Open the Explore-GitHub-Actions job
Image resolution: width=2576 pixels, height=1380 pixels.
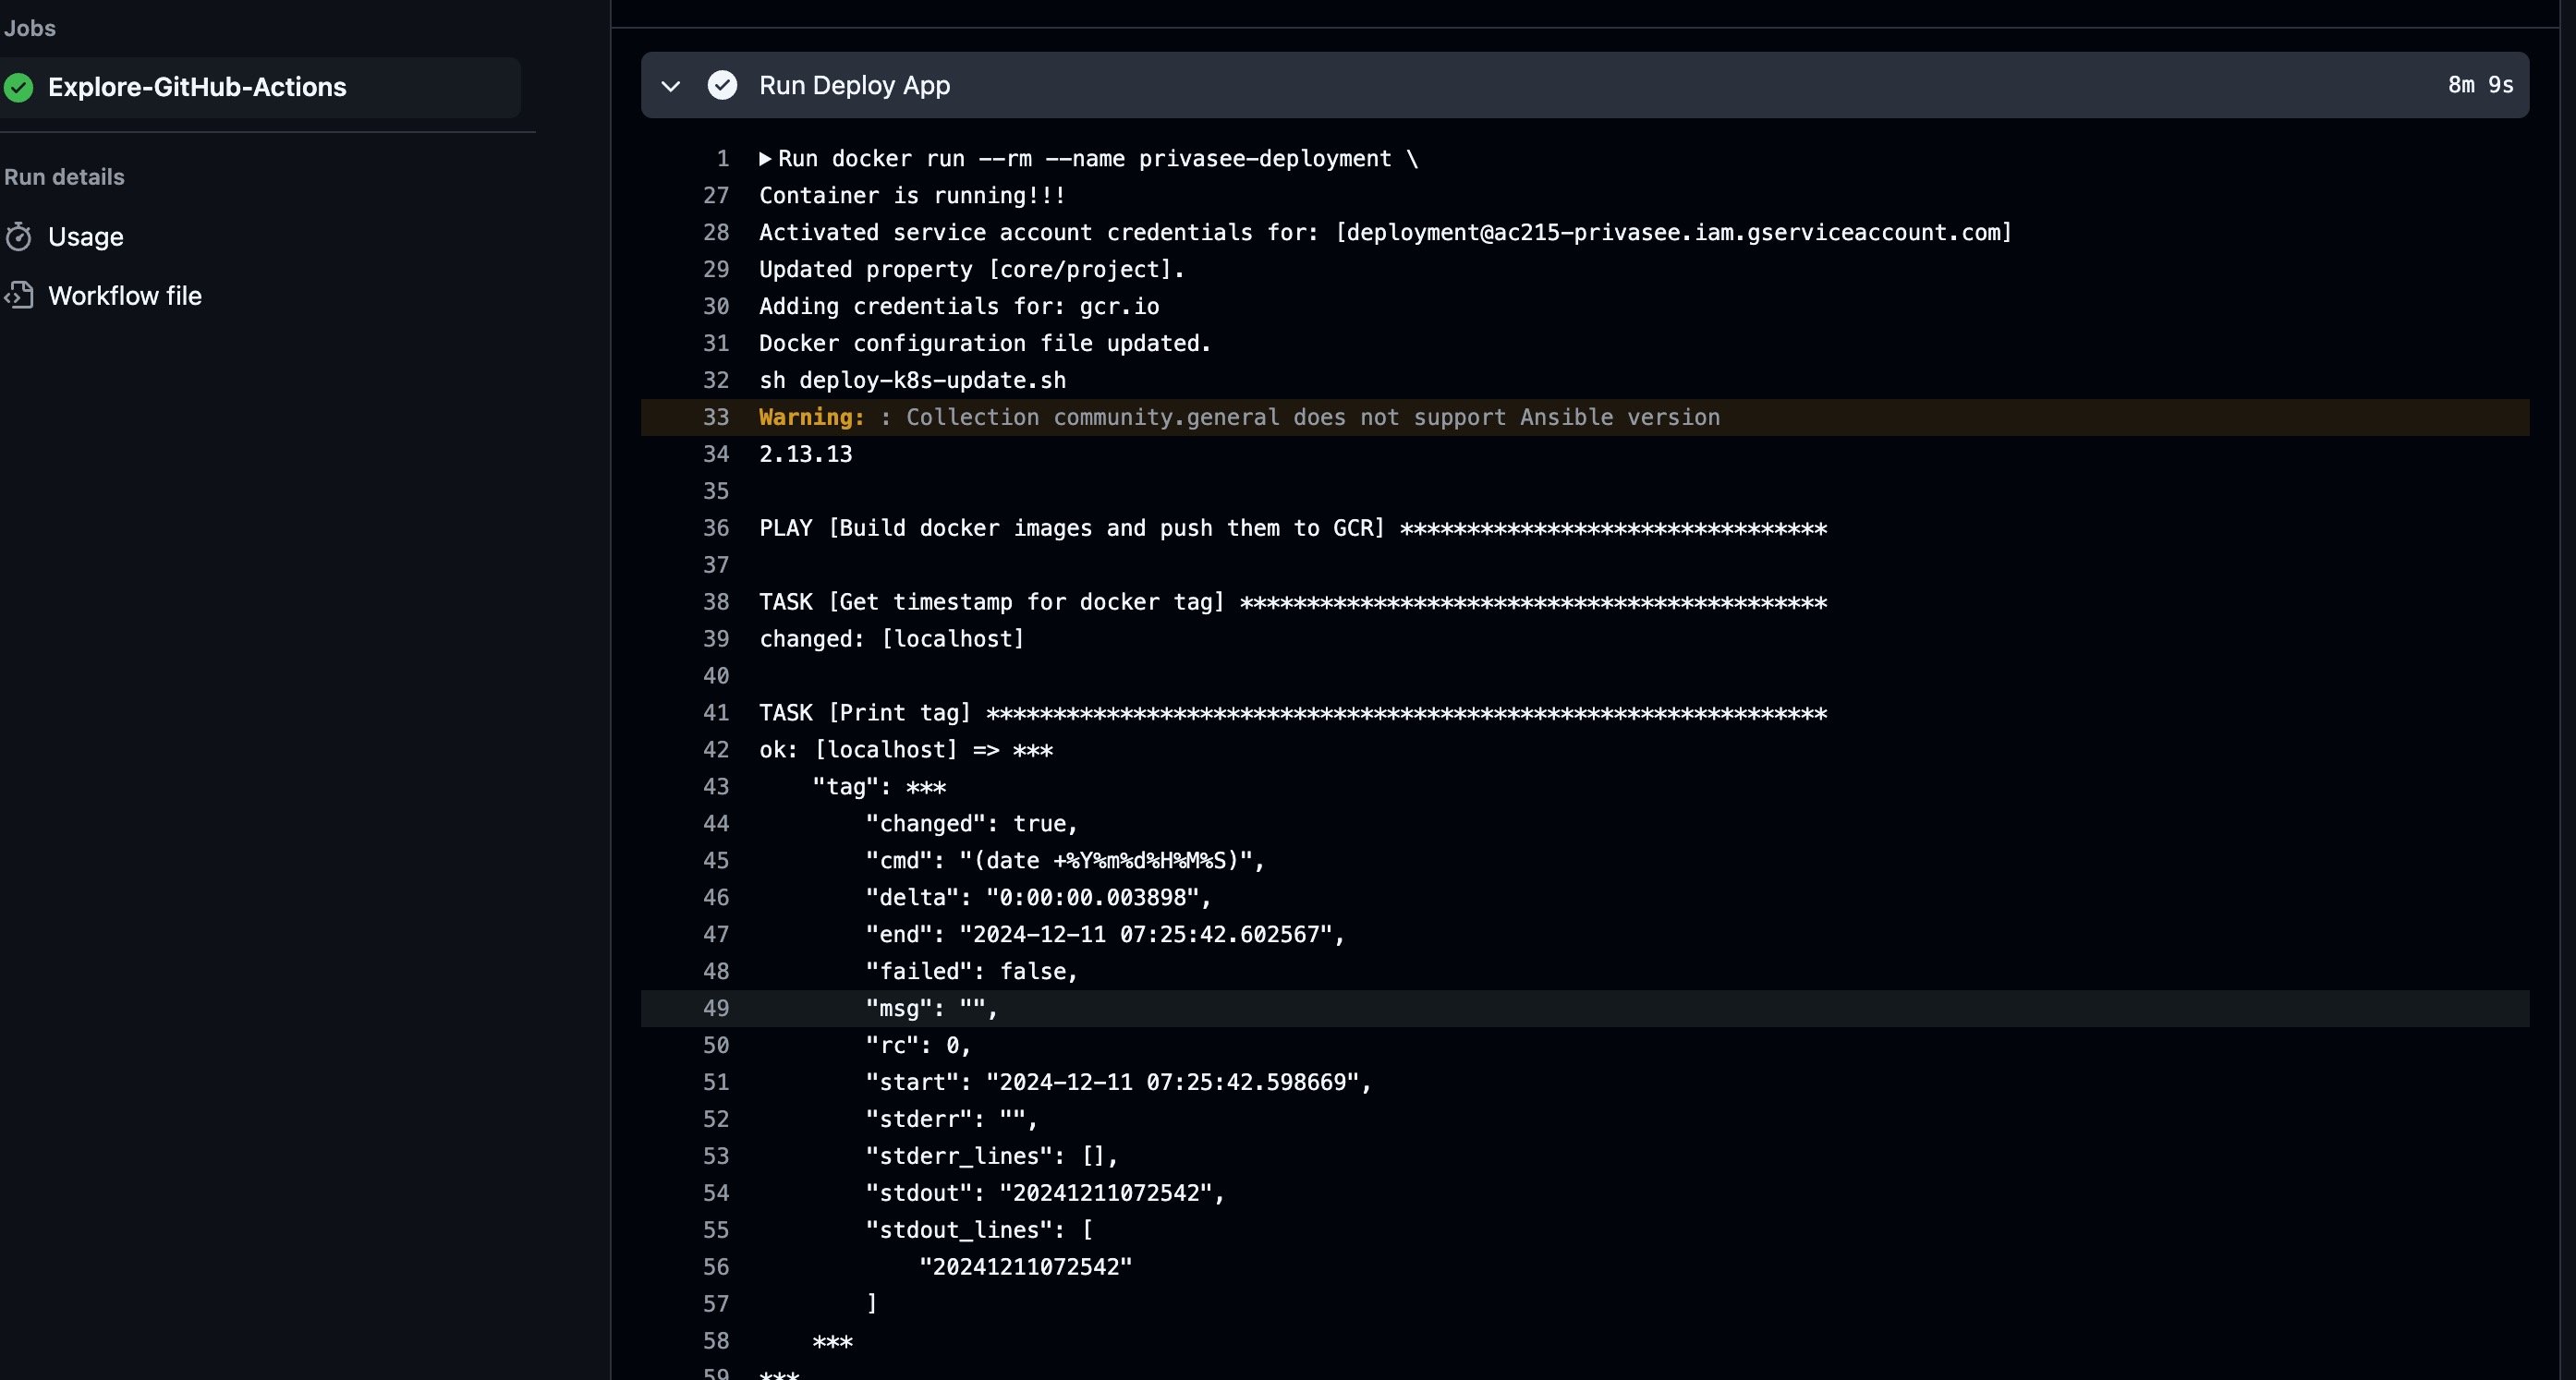point(258,87)
